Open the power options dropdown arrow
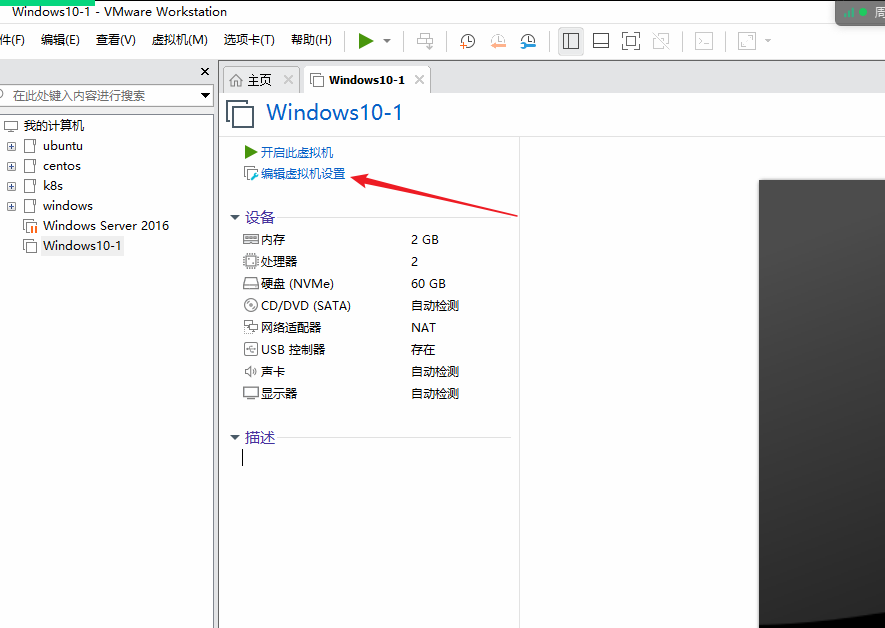Screen dimensions: 885x628 [387, 41]
